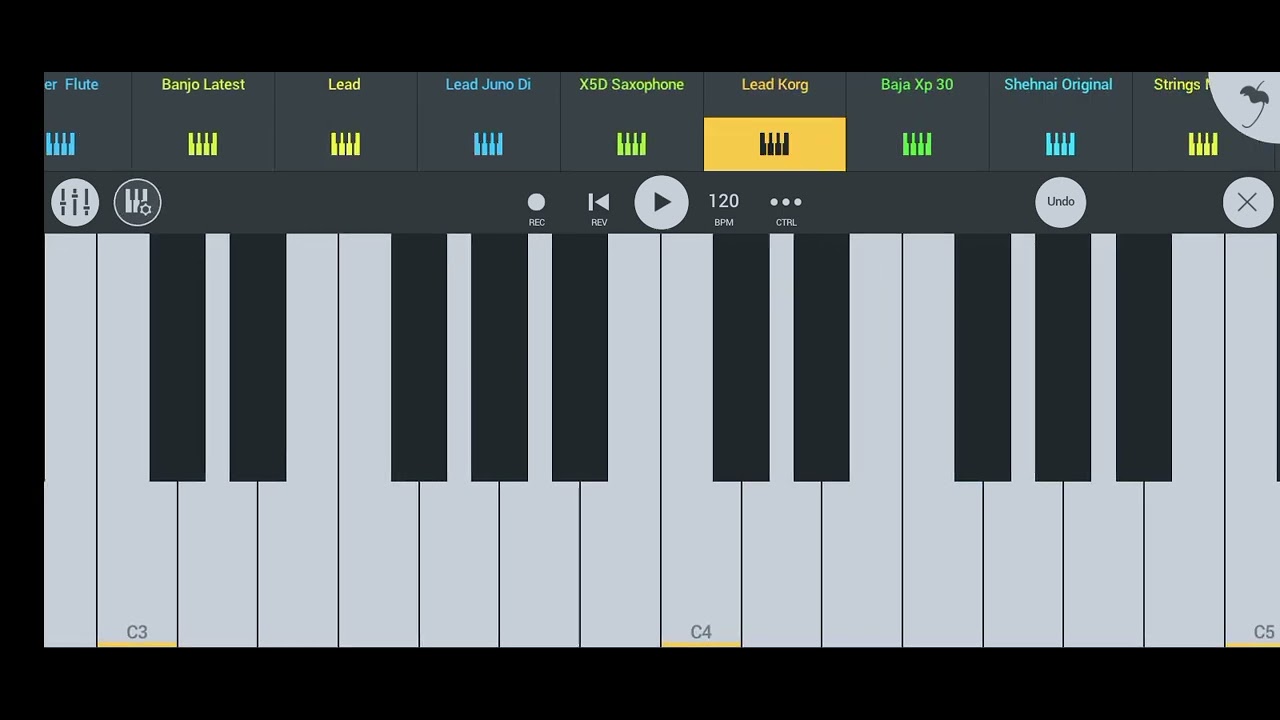Viewport: 1280px width, 720px height.
Task: Click the Undo button
Action: (x=1060, y=202)
